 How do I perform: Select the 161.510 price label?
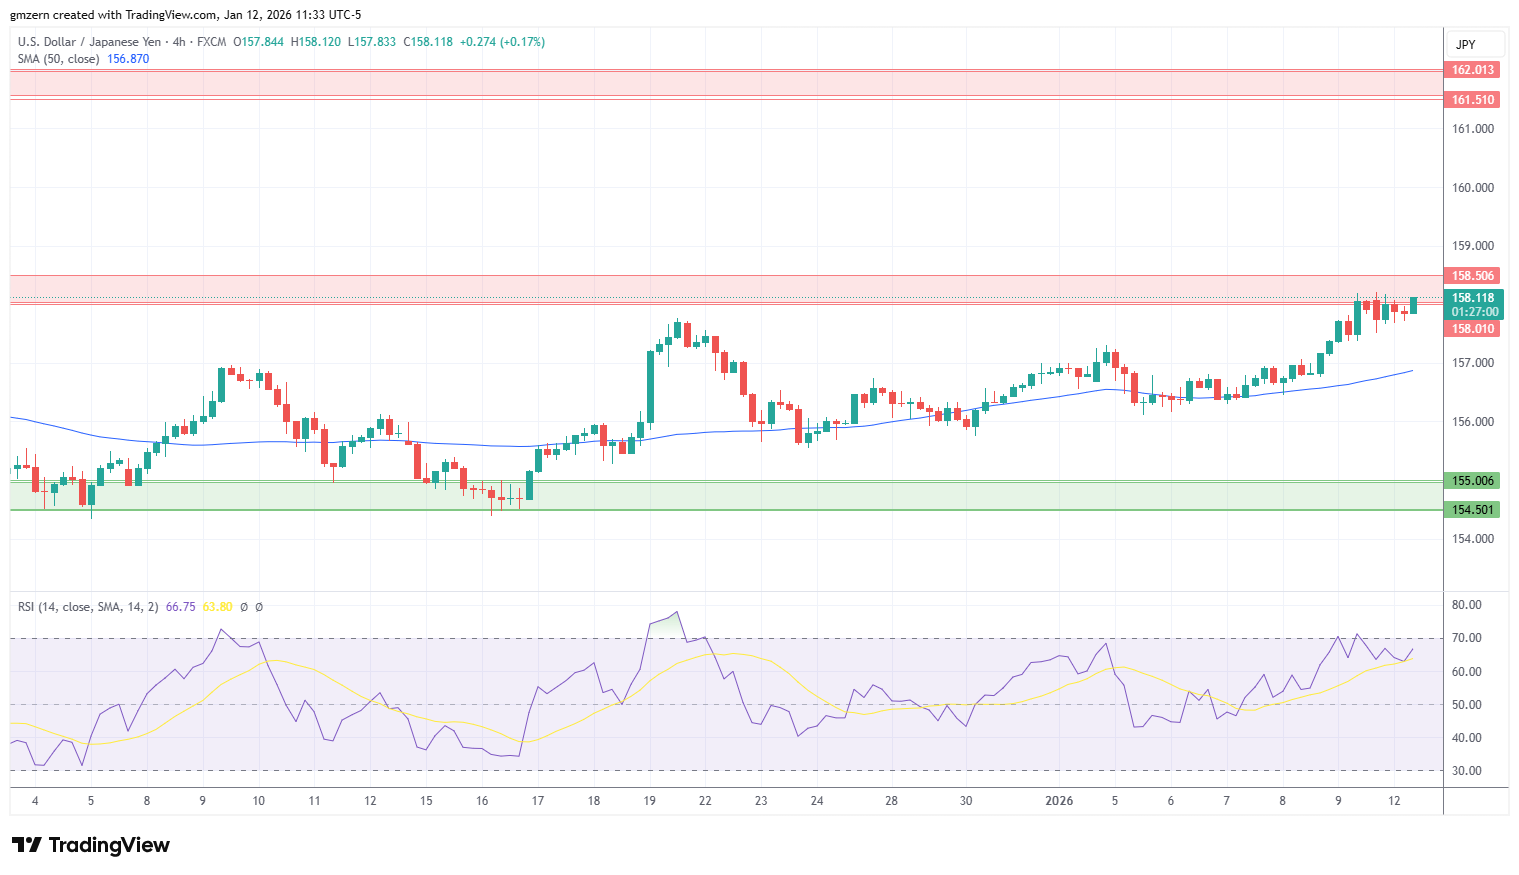tap(1473, 100)
